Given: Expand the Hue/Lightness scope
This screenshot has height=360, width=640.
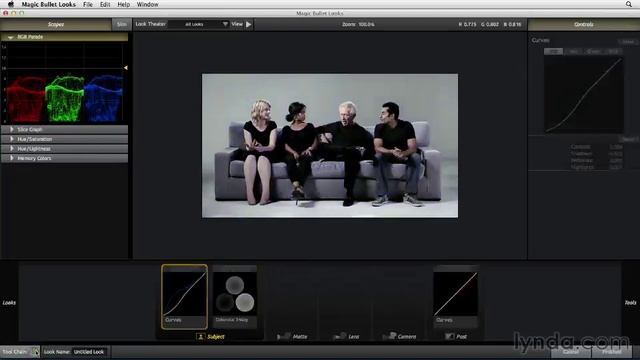Looking at the screenshot, I should [12, 149].
